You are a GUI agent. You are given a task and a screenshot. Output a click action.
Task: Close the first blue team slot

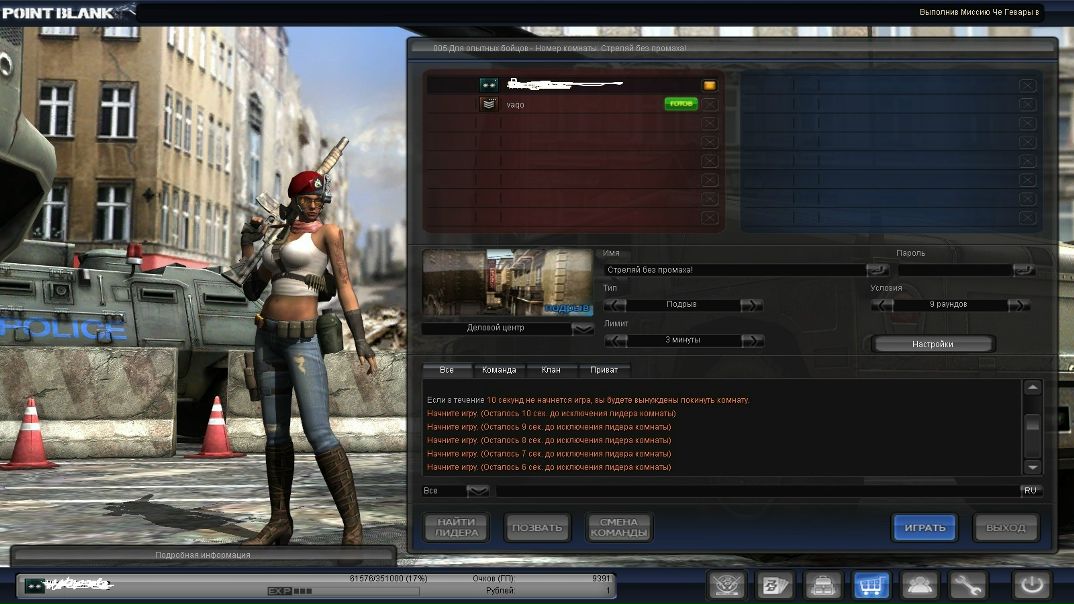1027,86
